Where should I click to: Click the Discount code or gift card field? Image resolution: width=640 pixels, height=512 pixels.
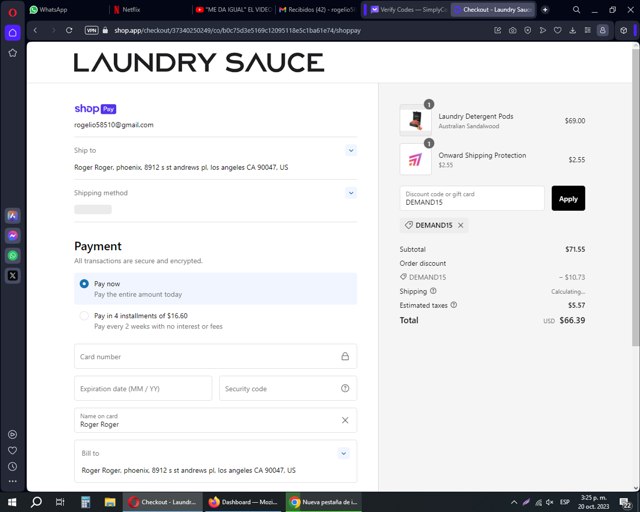(472, 198)
